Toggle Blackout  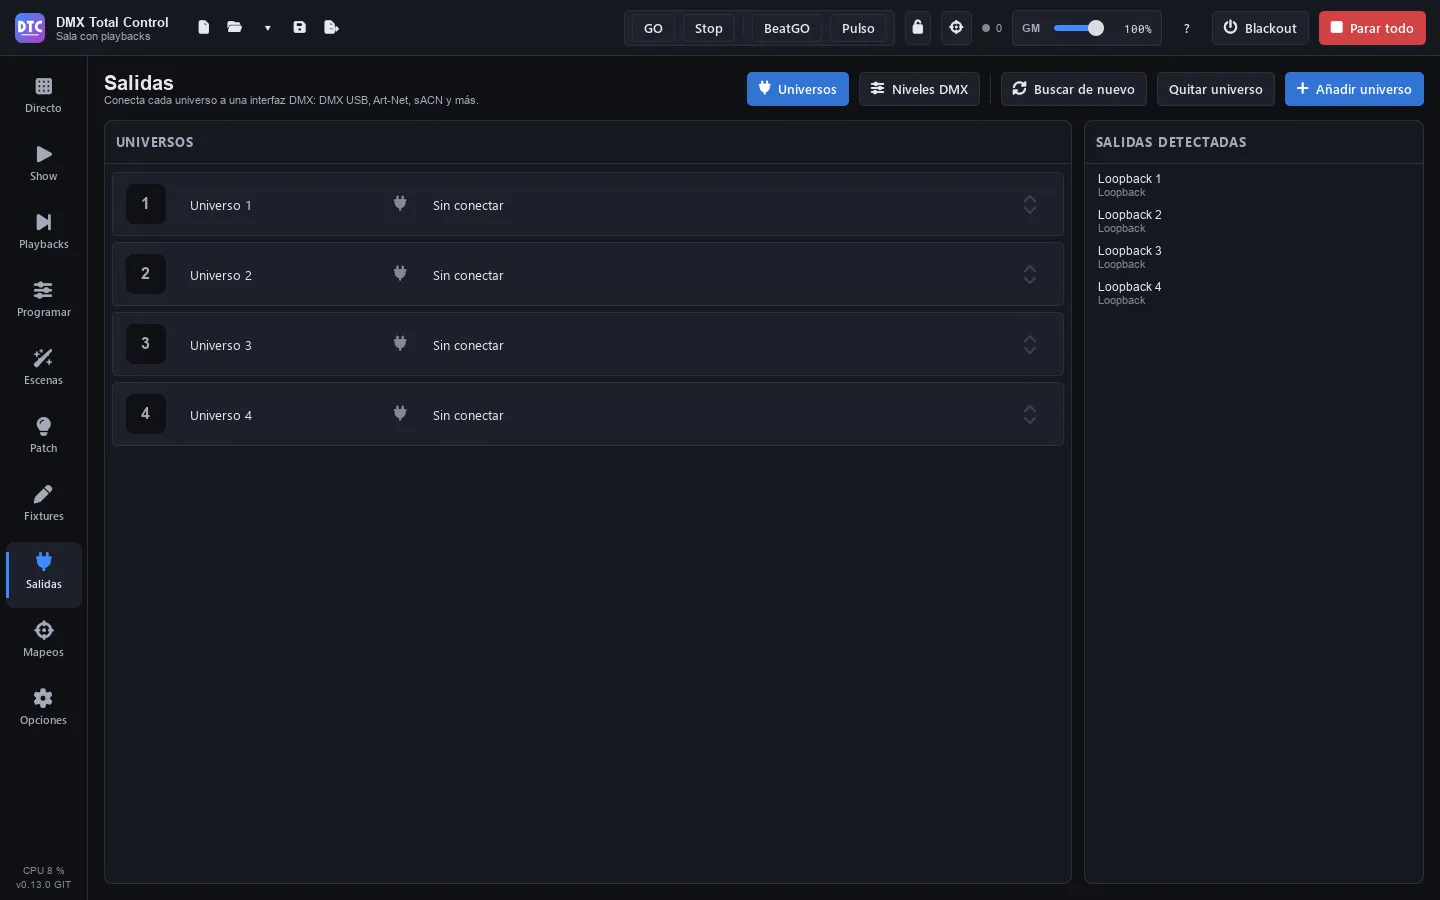(x=1260, y=28)
